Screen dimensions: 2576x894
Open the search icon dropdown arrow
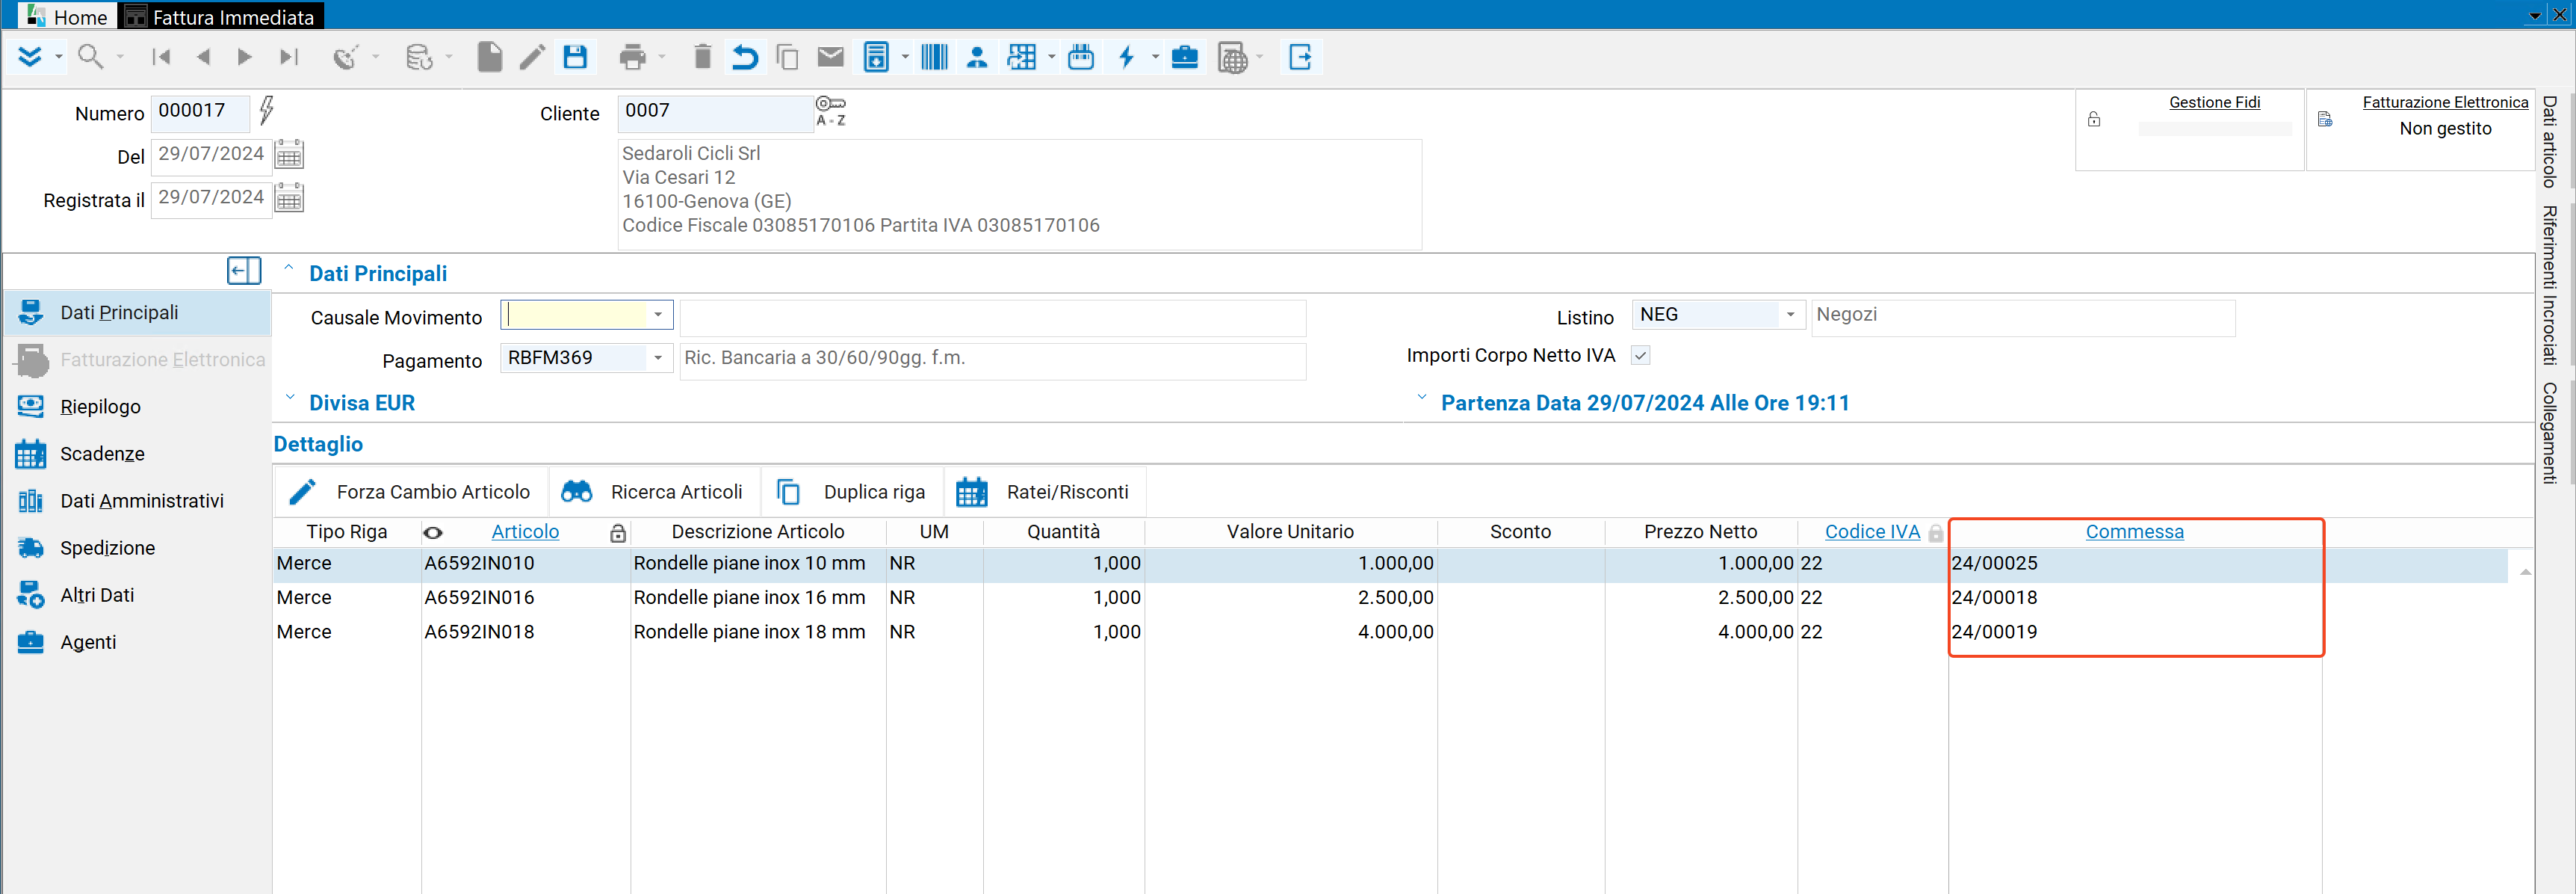(120, 57)
